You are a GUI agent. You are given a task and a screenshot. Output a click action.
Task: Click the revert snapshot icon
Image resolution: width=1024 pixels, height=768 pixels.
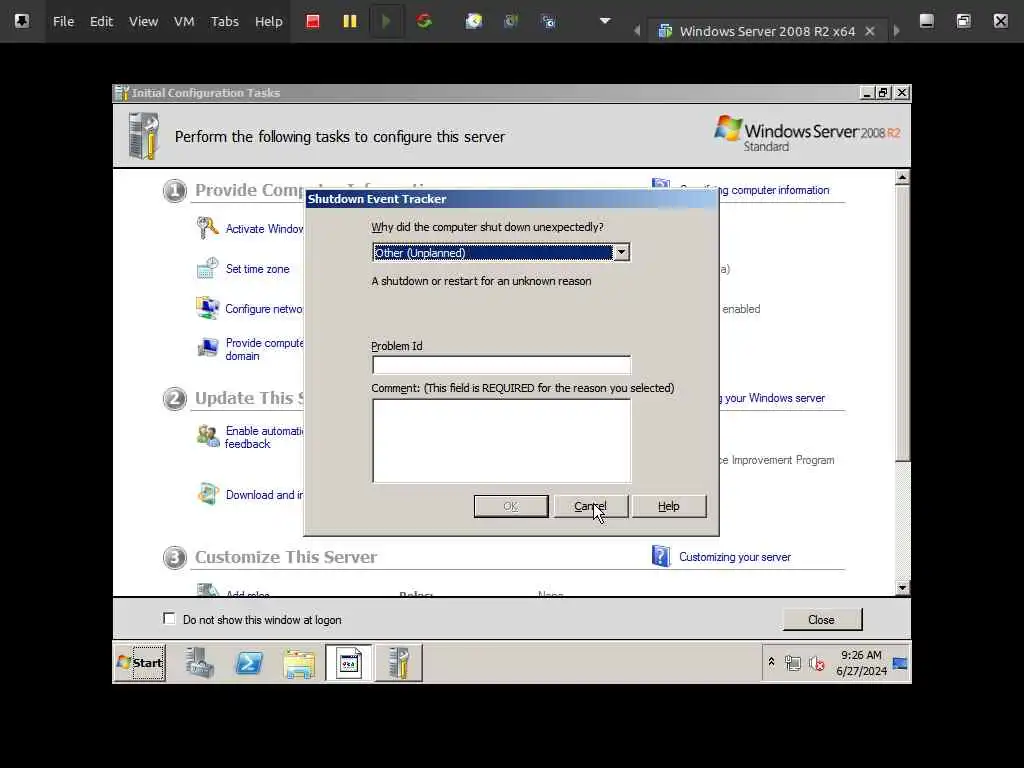(x=511, y=22)
